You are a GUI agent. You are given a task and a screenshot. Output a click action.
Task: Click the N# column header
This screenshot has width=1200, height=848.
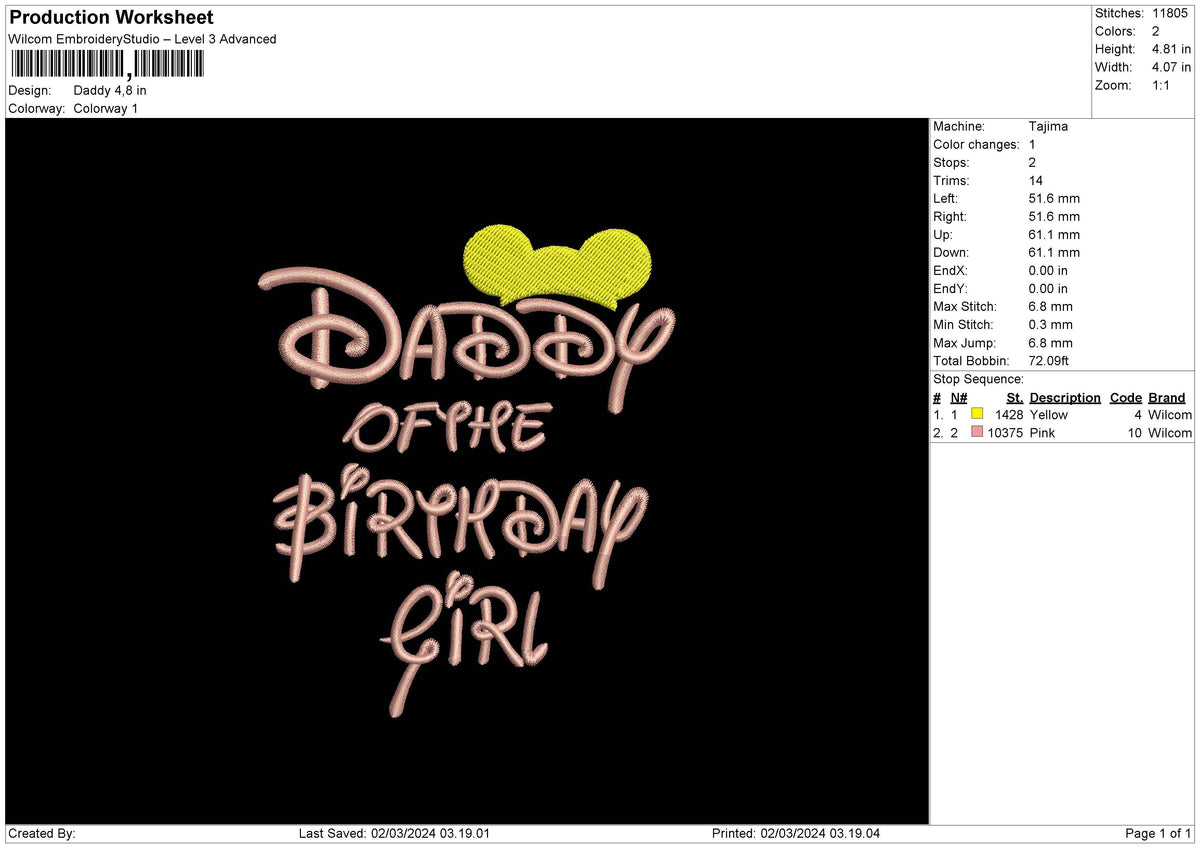tap(958, 397)
